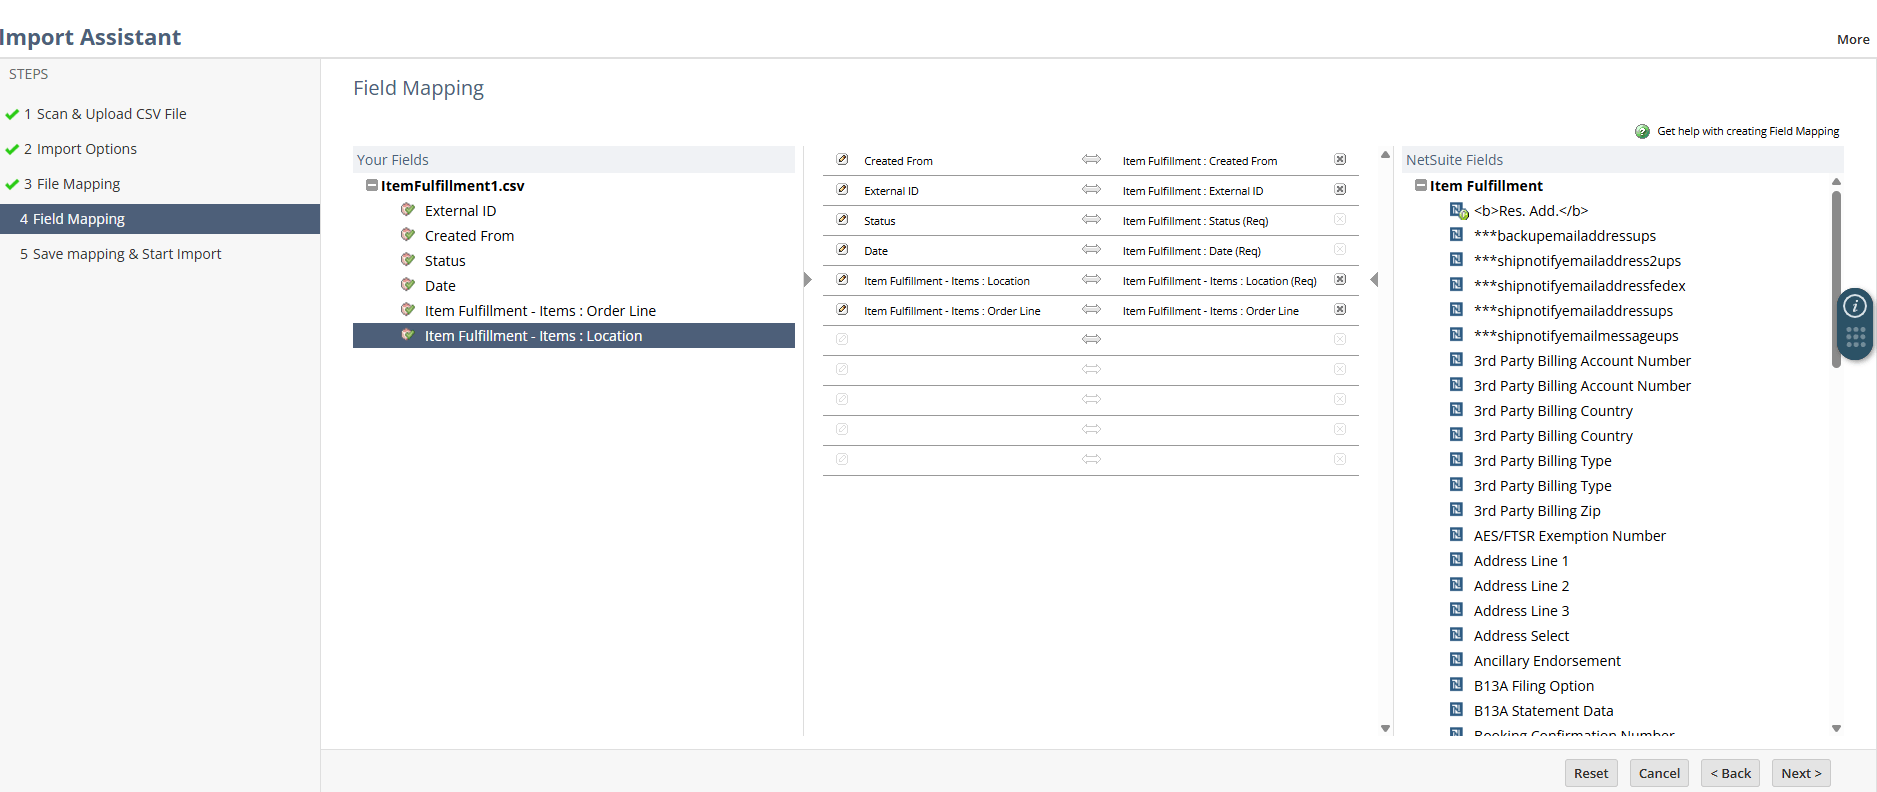This screenshot has height=792, width=1877.
Task: Click NetSuite Fields scroll up arrow
Action: (1836, 182)
